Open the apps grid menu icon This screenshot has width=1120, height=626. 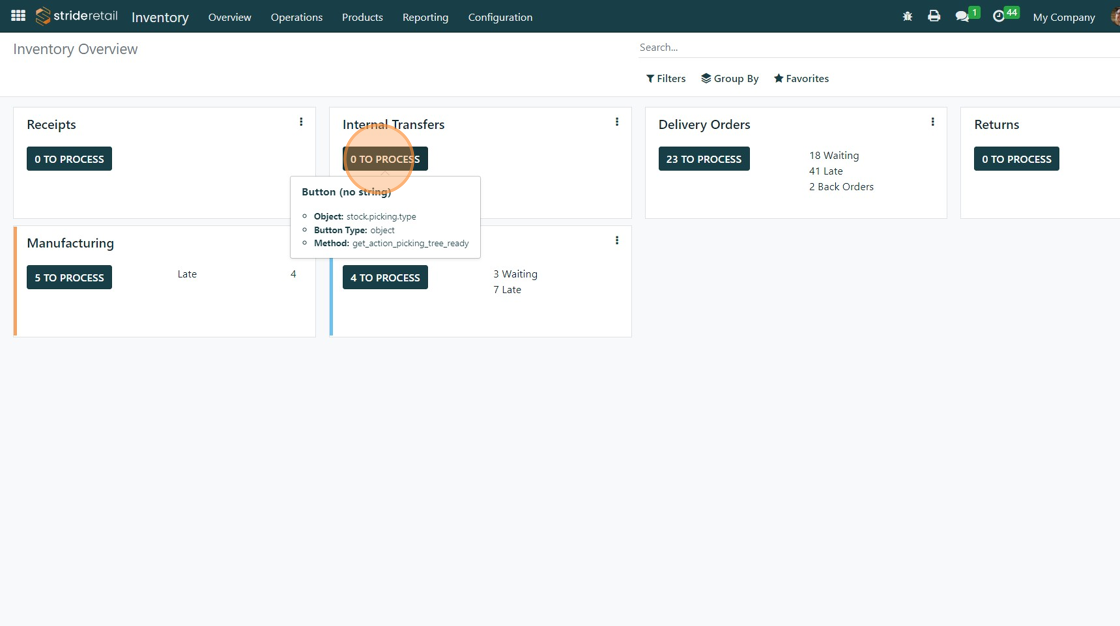(x=18, y=16)
